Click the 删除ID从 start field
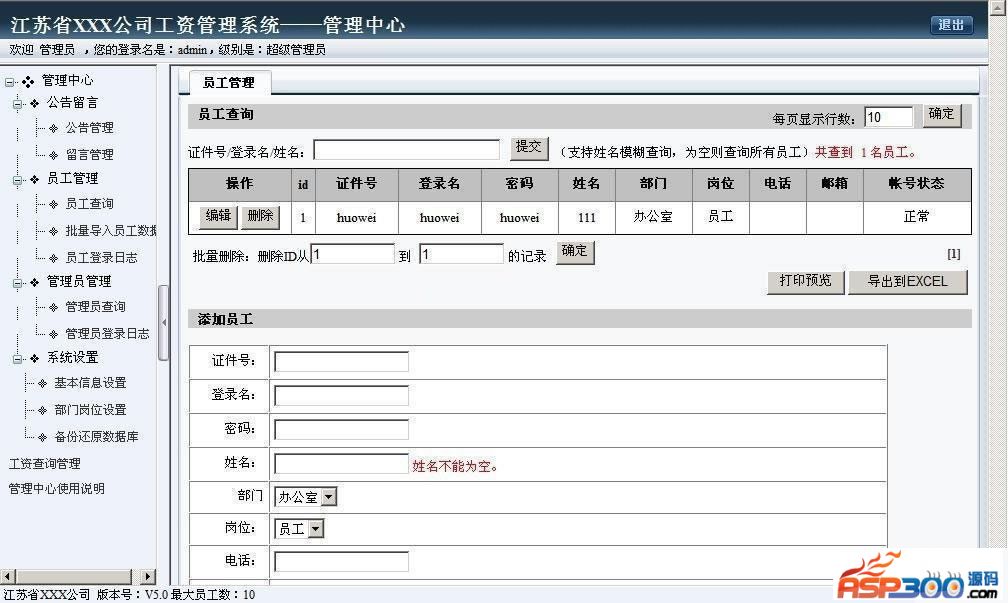 pyautogui.click(x=352, y=254)
